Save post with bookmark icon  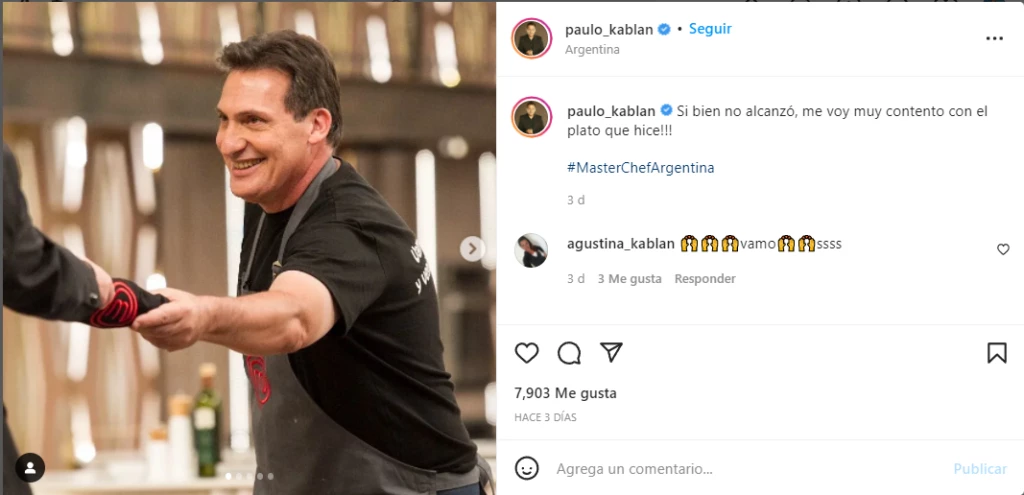[x=997, y=353]
